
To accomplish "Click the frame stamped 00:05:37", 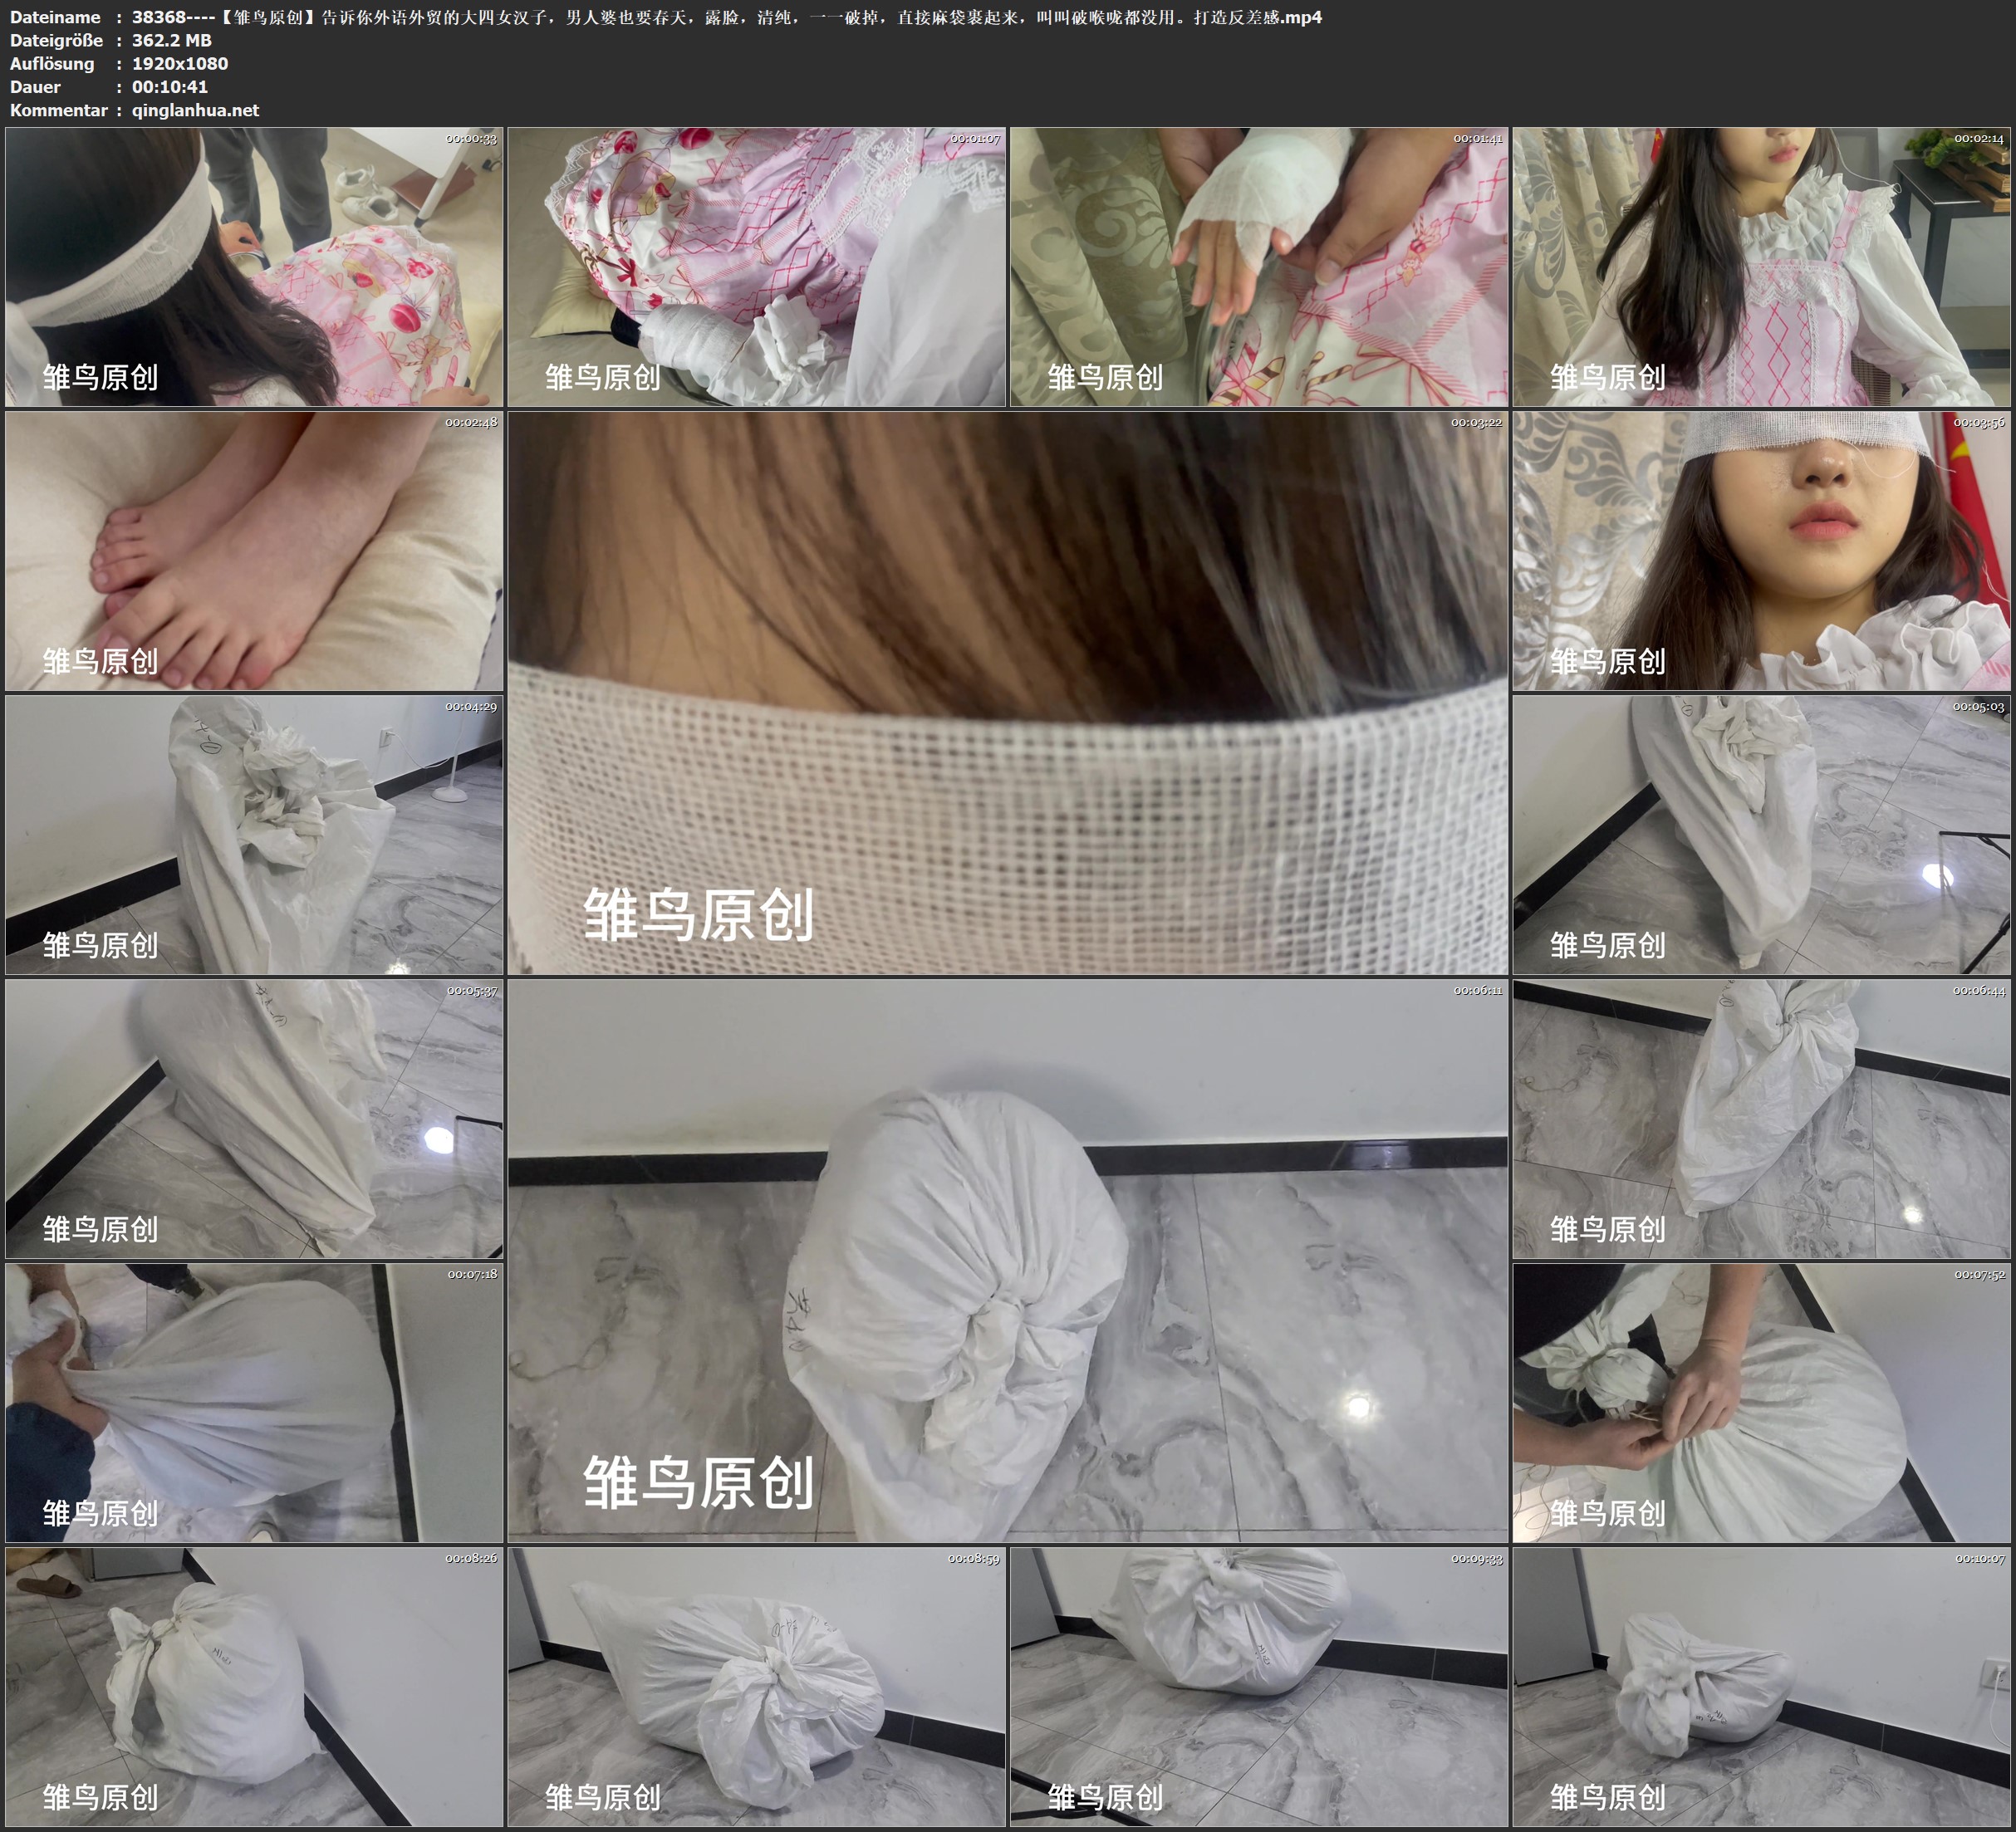I will click(254, 1118).
